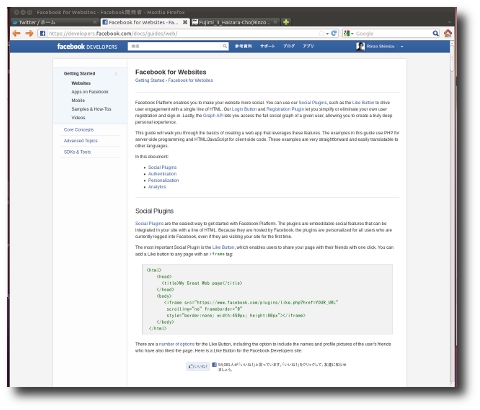Open Advanced Topics in the sidebar

(81, 141)
